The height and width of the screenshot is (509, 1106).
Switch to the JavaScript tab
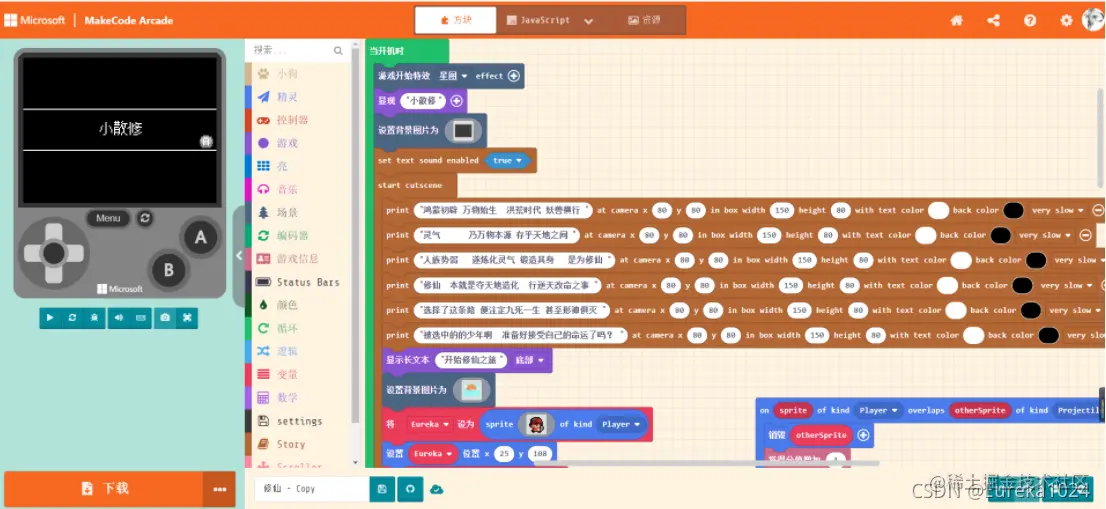[539, 20]
